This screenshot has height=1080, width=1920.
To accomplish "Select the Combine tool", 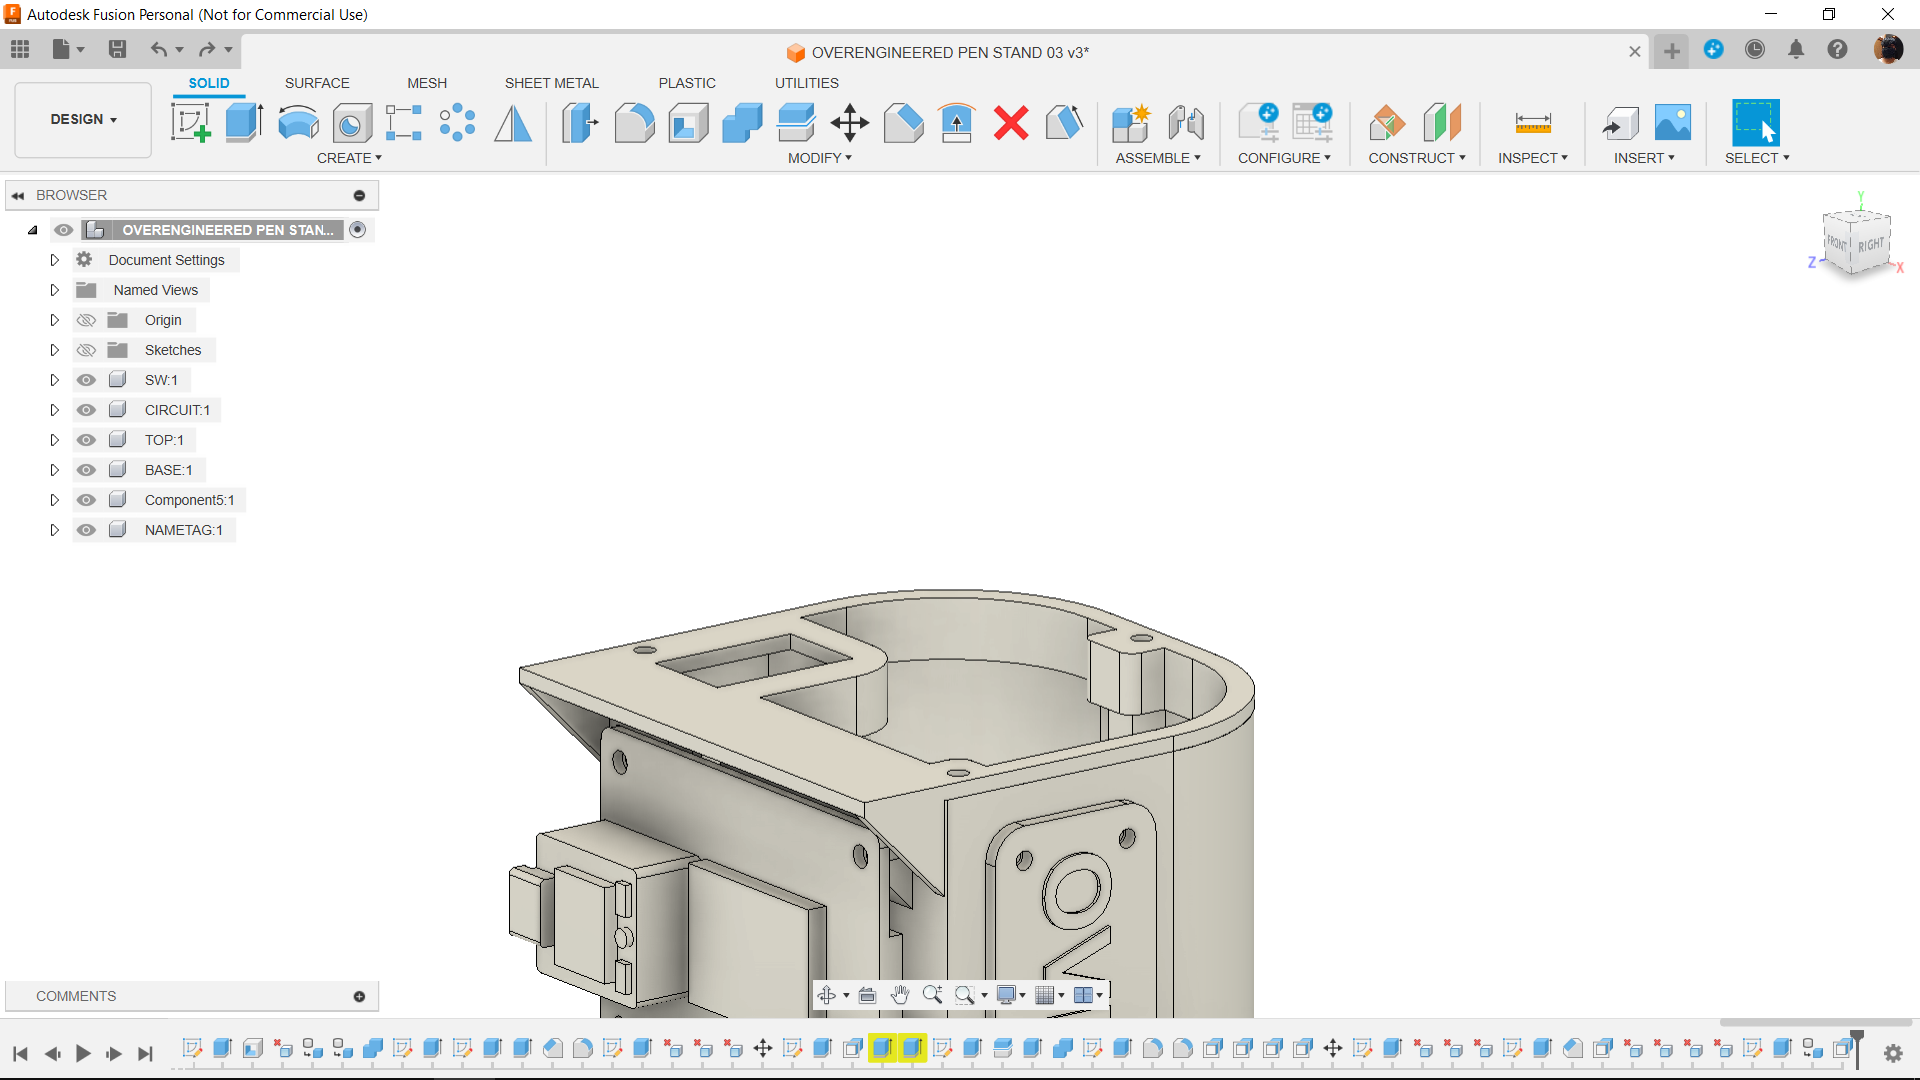I will 742,123.
